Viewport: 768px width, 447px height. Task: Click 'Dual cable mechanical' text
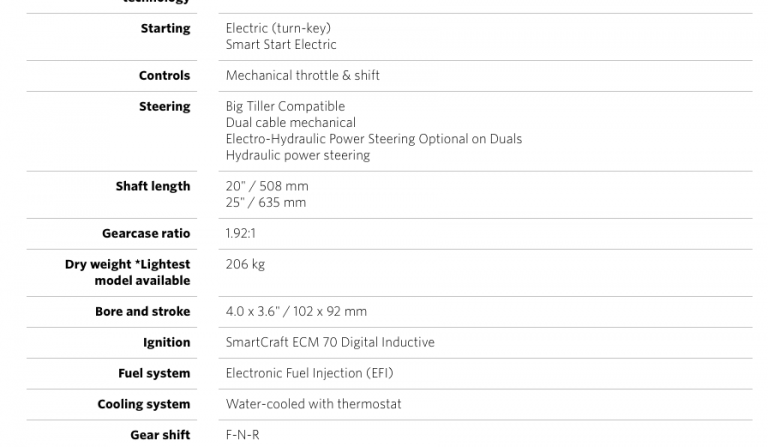(291, 122)
